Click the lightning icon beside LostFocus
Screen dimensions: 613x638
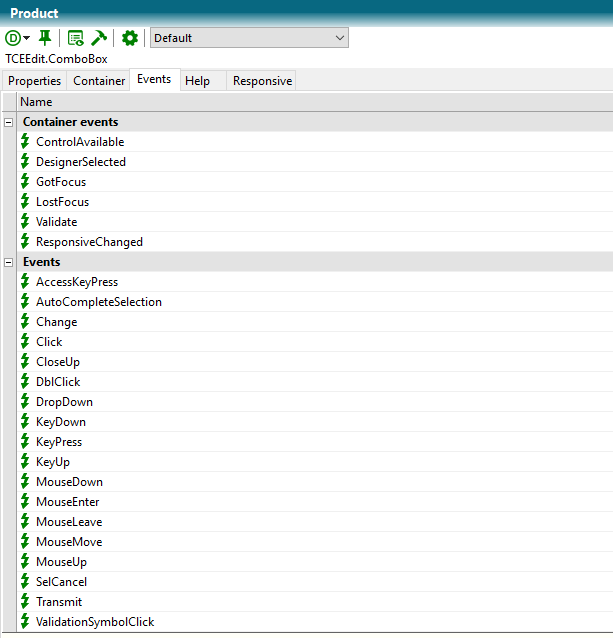coord(26,201)
